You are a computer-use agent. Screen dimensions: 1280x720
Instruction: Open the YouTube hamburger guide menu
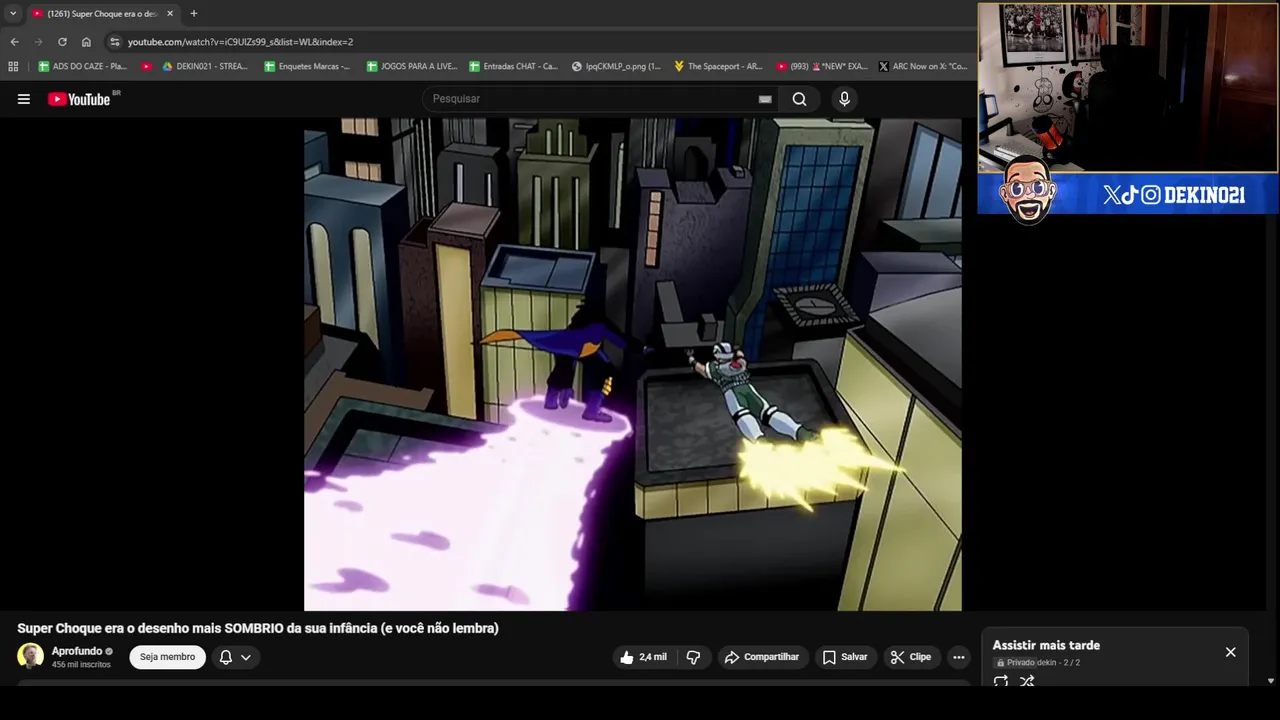[x=24, y=99]
